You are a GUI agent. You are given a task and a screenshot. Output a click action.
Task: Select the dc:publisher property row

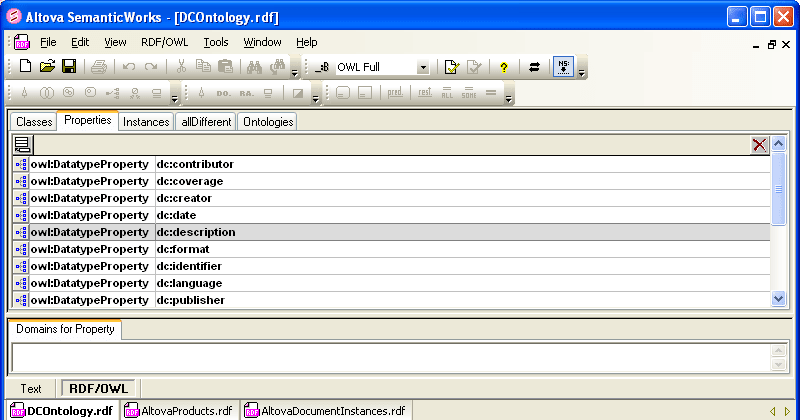click(x=391, y=300)
